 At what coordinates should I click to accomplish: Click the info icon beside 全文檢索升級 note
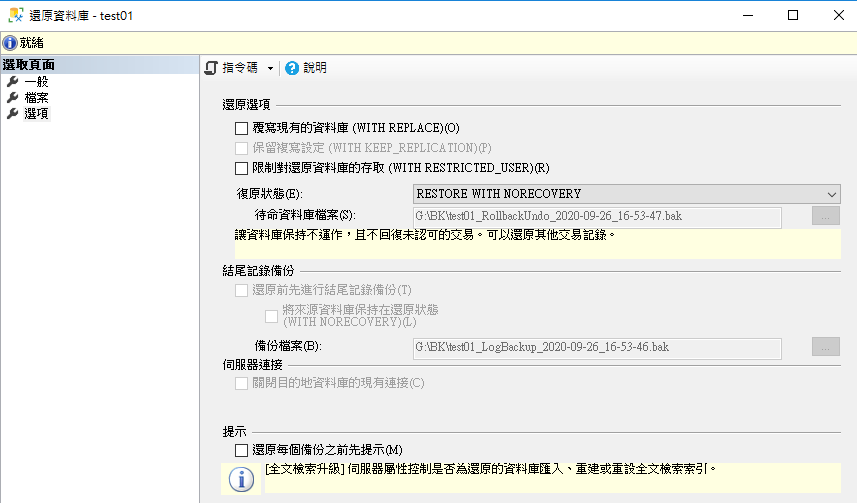pyautogui.click(x=241, y=479)
